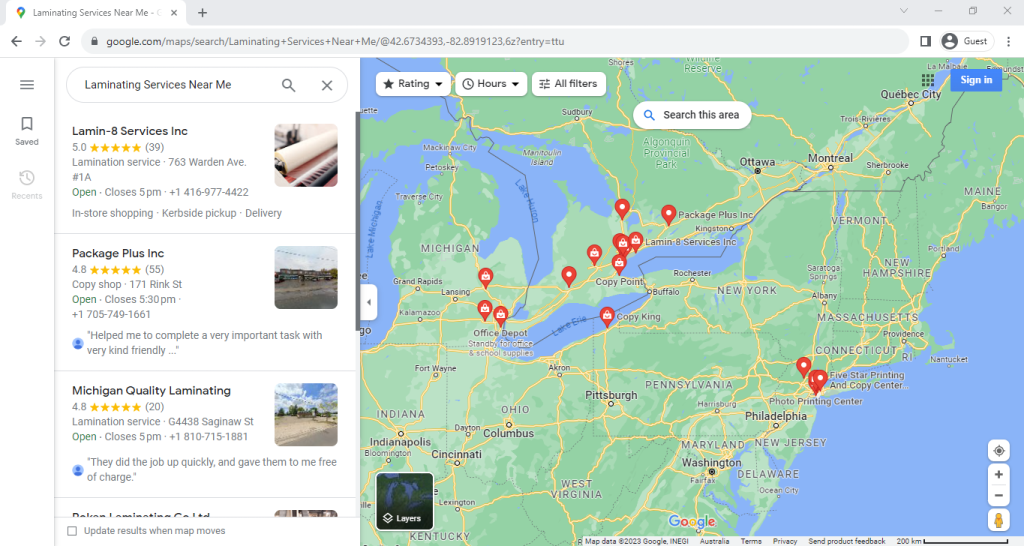Close the Laminating Services tab
Viewport: 1024px width, 546px height.
[x=174, y=12]
